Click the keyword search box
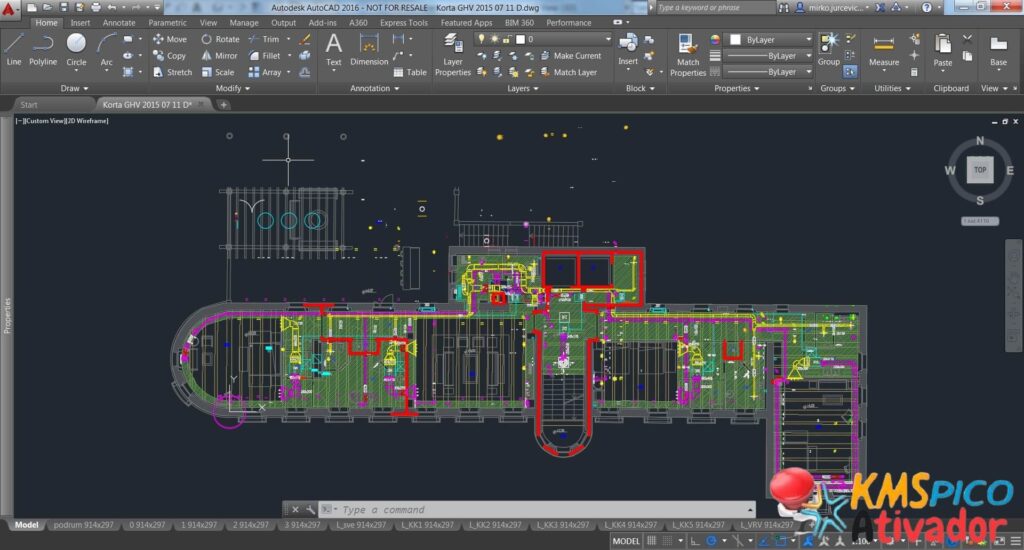This screenshot has width=1024, height=550. [715, 8]
